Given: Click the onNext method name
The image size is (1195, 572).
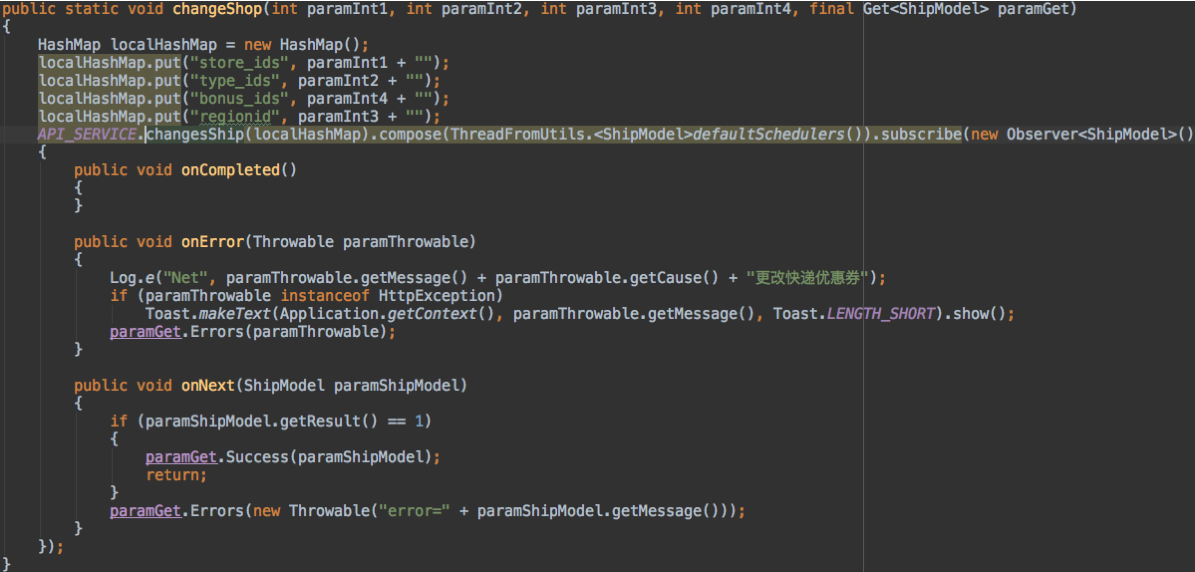Looking at the screenshot, I should point(208,385).
